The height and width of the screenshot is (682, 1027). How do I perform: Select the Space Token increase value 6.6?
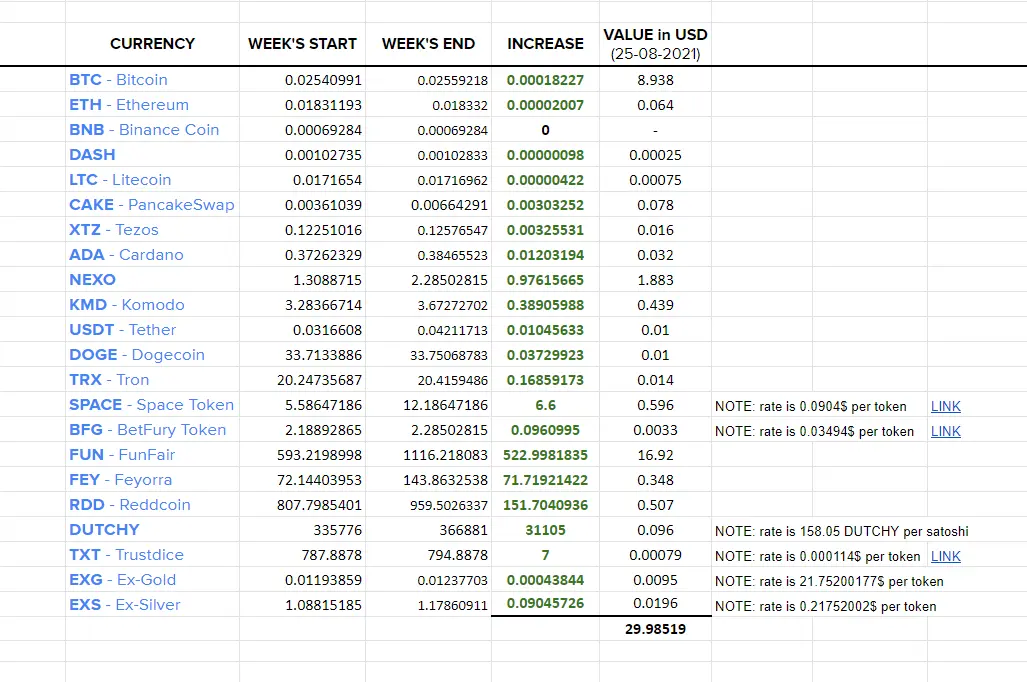tap(545, 405)
